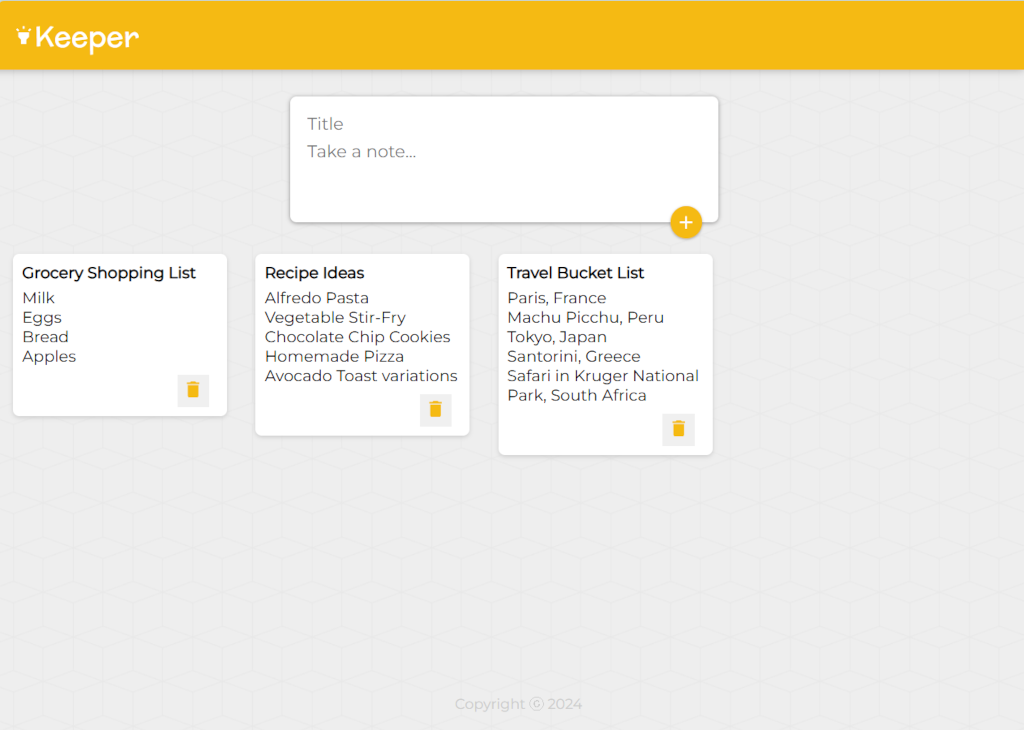Click 'Paris, France' in the travel note

556,298
